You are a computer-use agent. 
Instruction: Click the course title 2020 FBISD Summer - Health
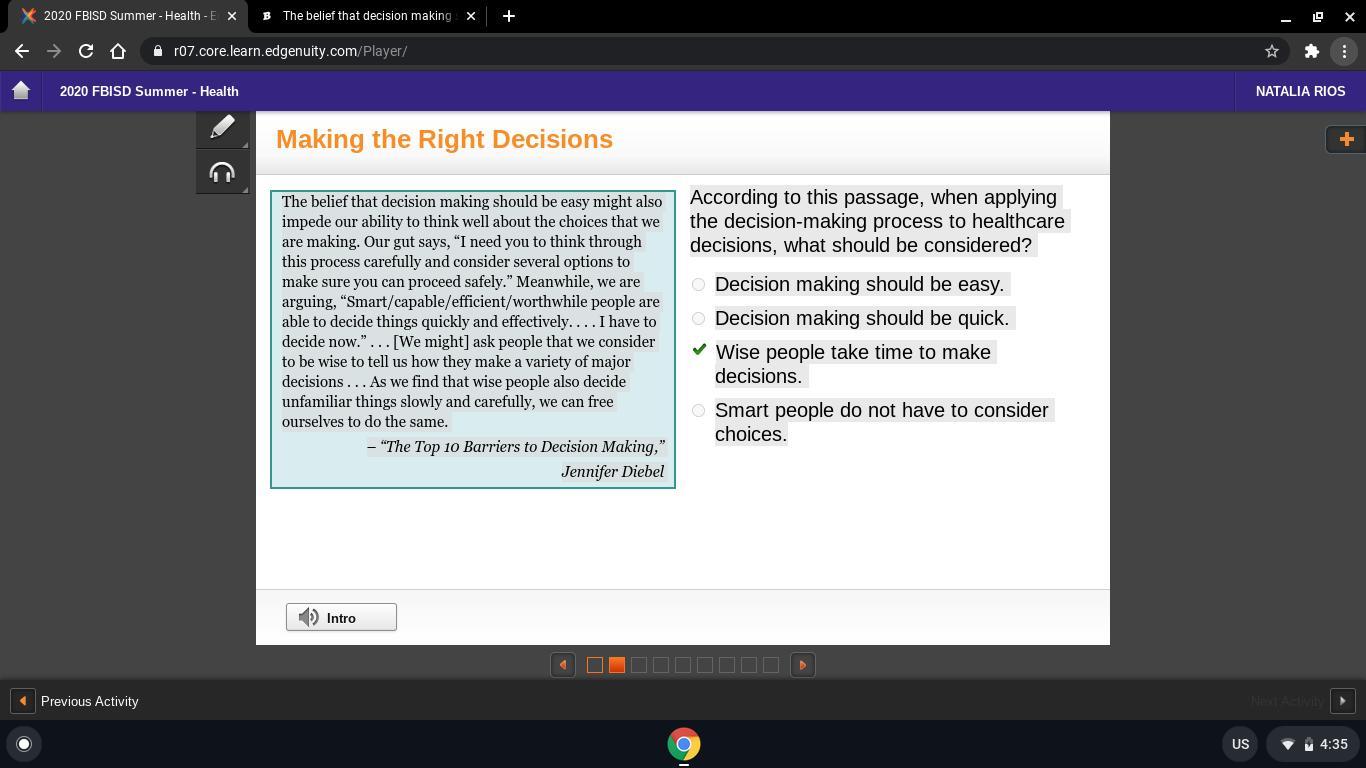coord(149,91)
